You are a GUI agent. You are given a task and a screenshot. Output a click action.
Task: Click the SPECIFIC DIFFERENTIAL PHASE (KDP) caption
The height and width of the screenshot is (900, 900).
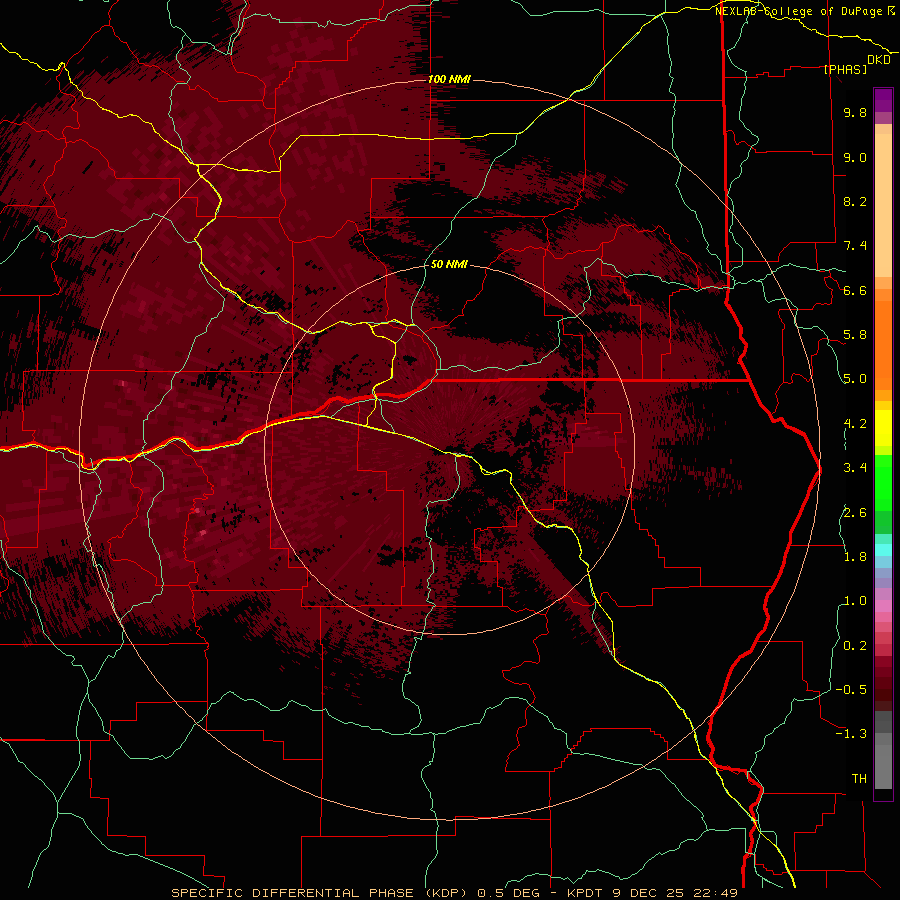coord(322,893)
